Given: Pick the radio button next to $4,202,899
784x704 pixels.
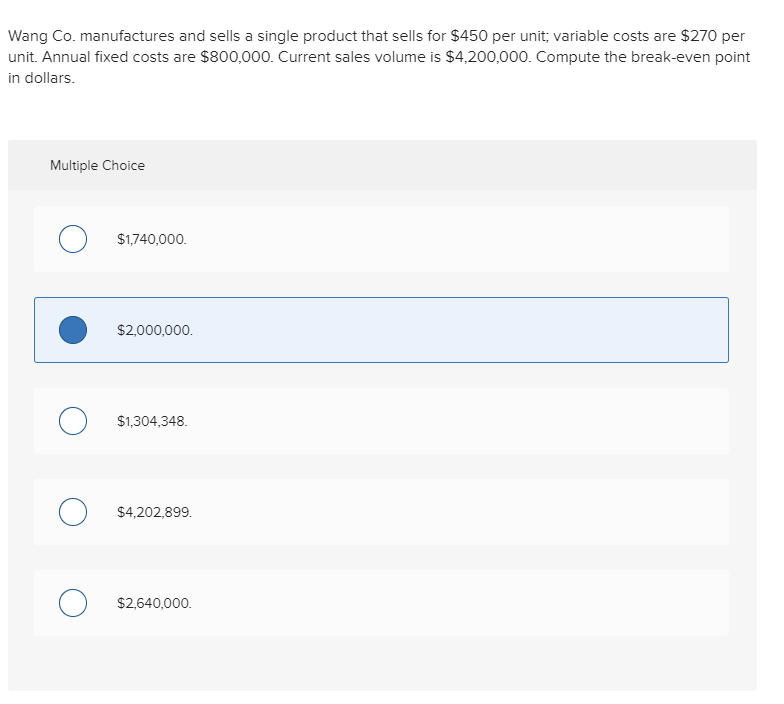Looking at the screenshot, I should pyautogui.click(x=72, y=512).
